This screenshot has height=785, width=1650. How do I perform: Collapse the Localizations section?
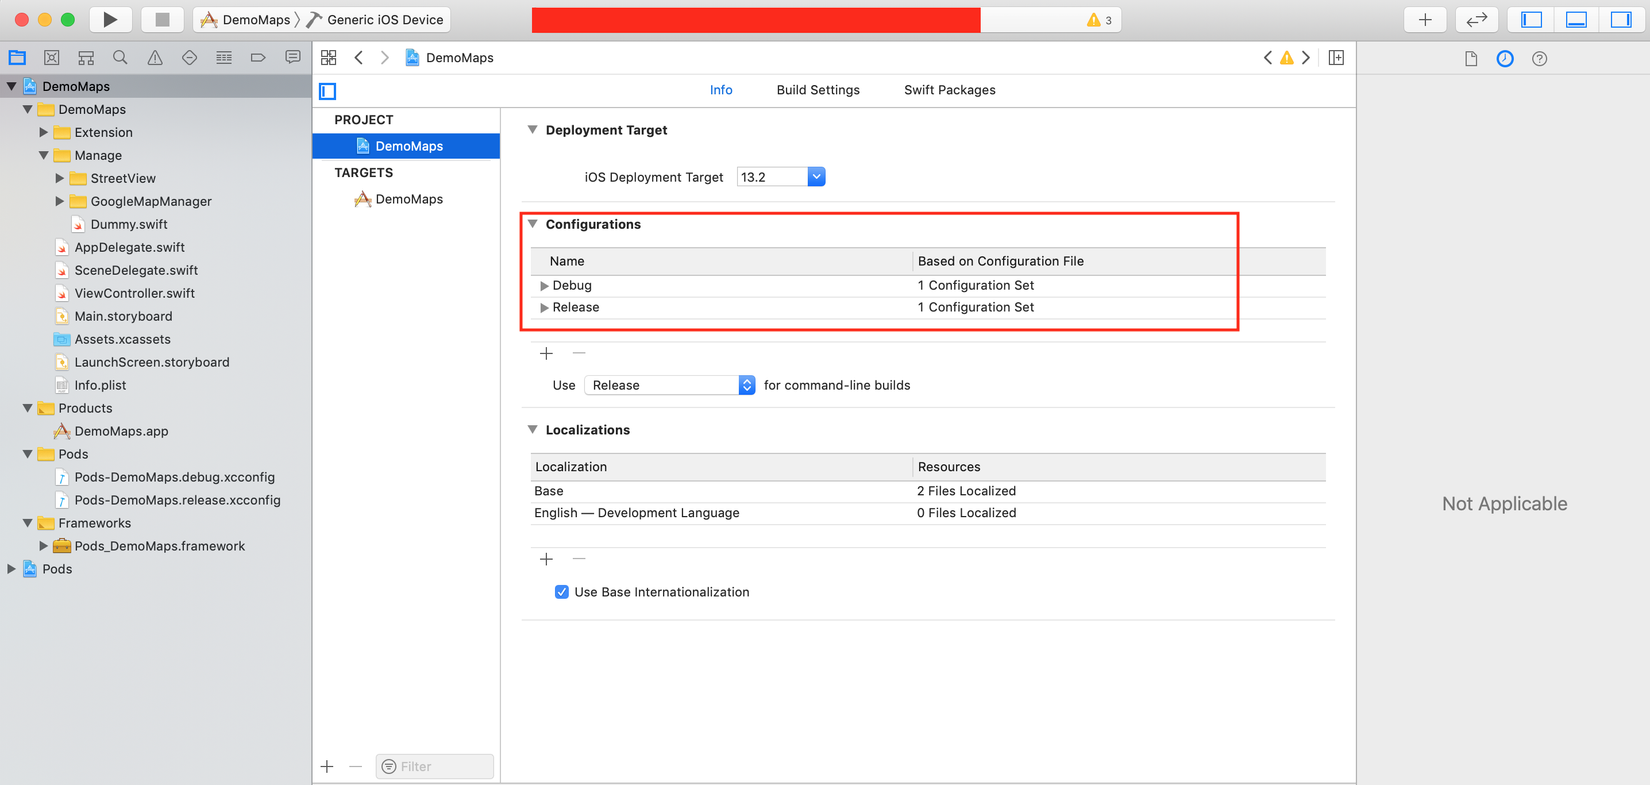coord(533,430)
